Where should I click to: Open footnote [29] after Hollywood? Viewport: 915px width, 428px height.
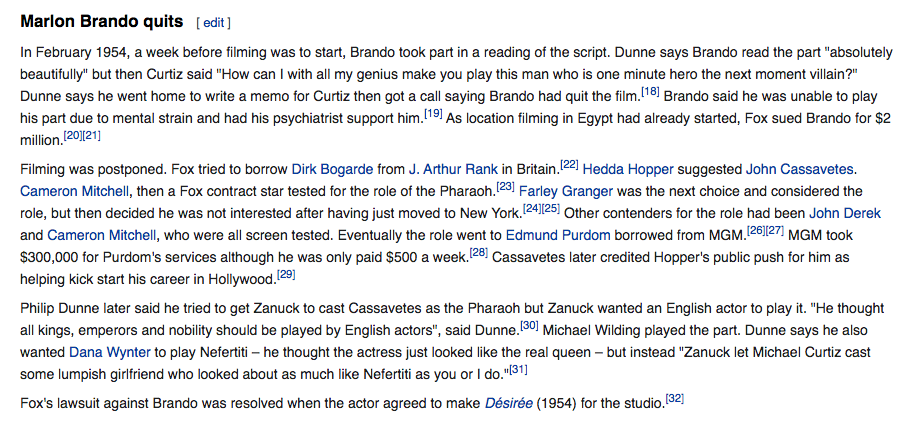click(x=286, y=275)
